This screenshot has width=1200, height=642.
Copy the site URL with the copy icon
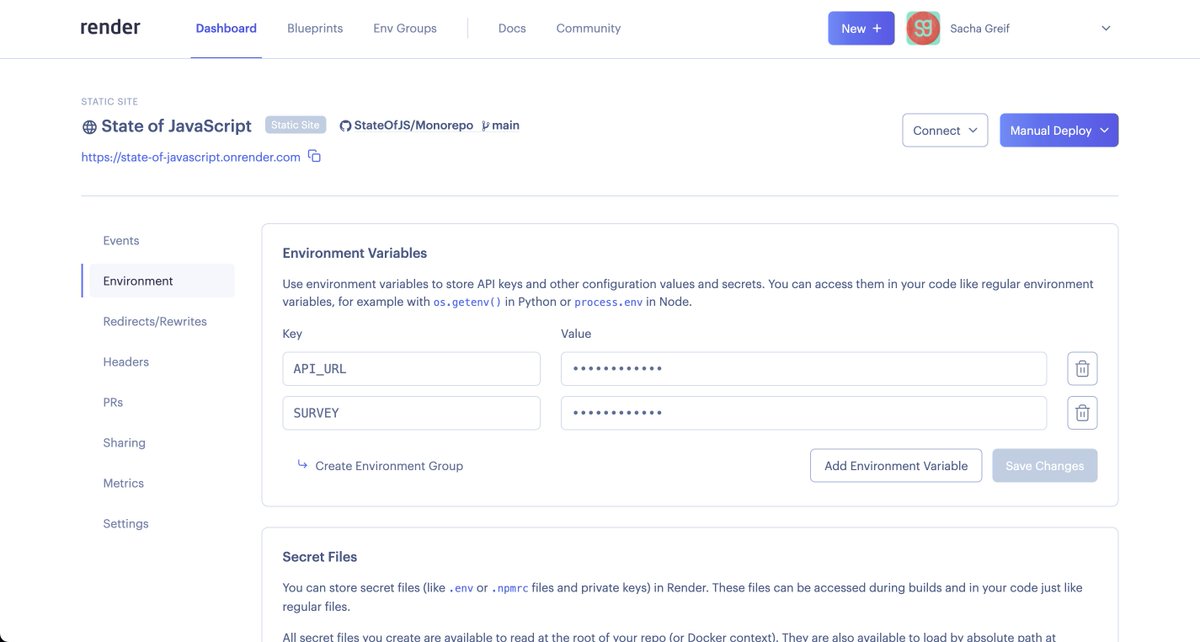(x=314, y=156)
